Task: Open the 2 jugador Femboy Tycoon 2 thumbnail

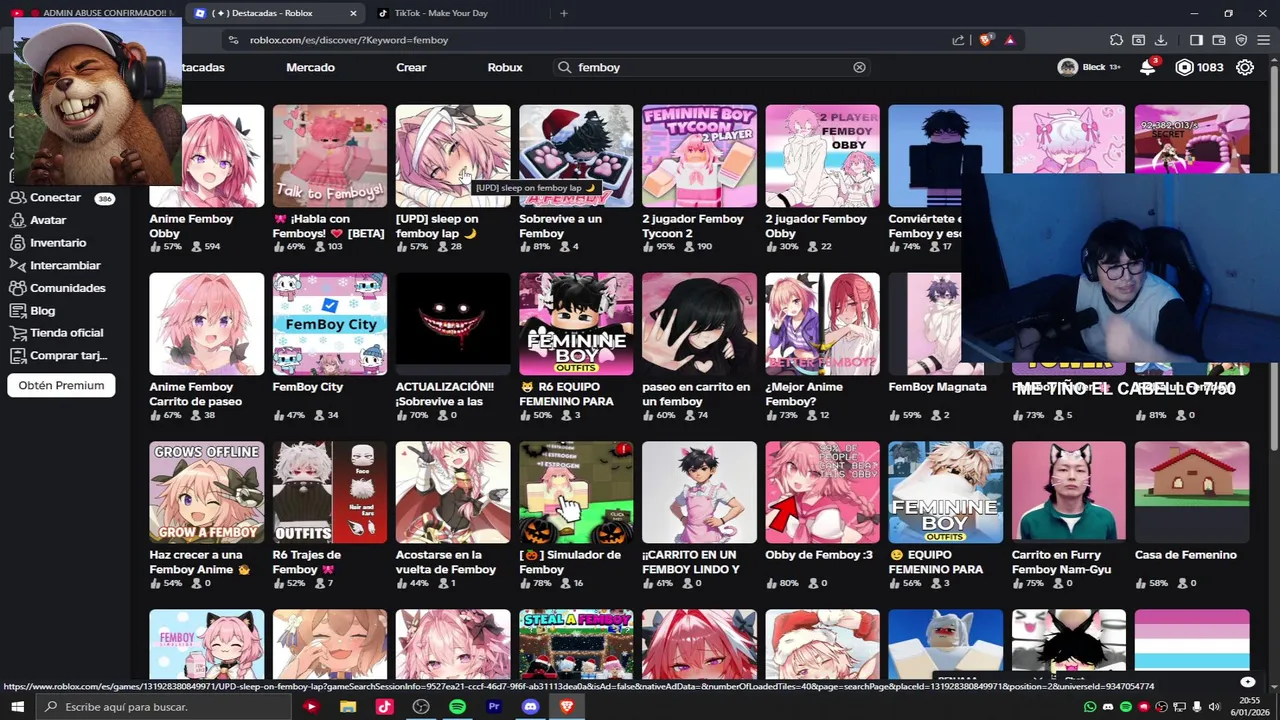Action: point(699,156)
